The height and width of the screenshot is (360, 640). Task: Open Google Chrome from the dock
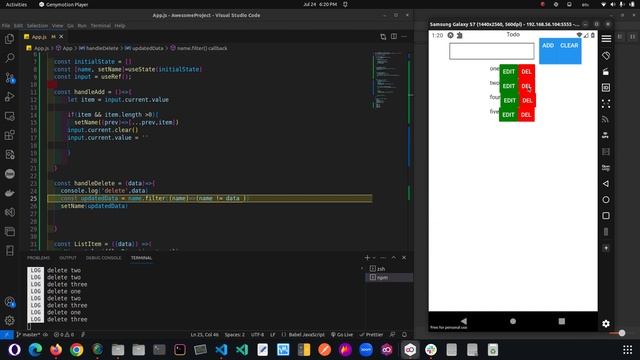click(76, 350)
